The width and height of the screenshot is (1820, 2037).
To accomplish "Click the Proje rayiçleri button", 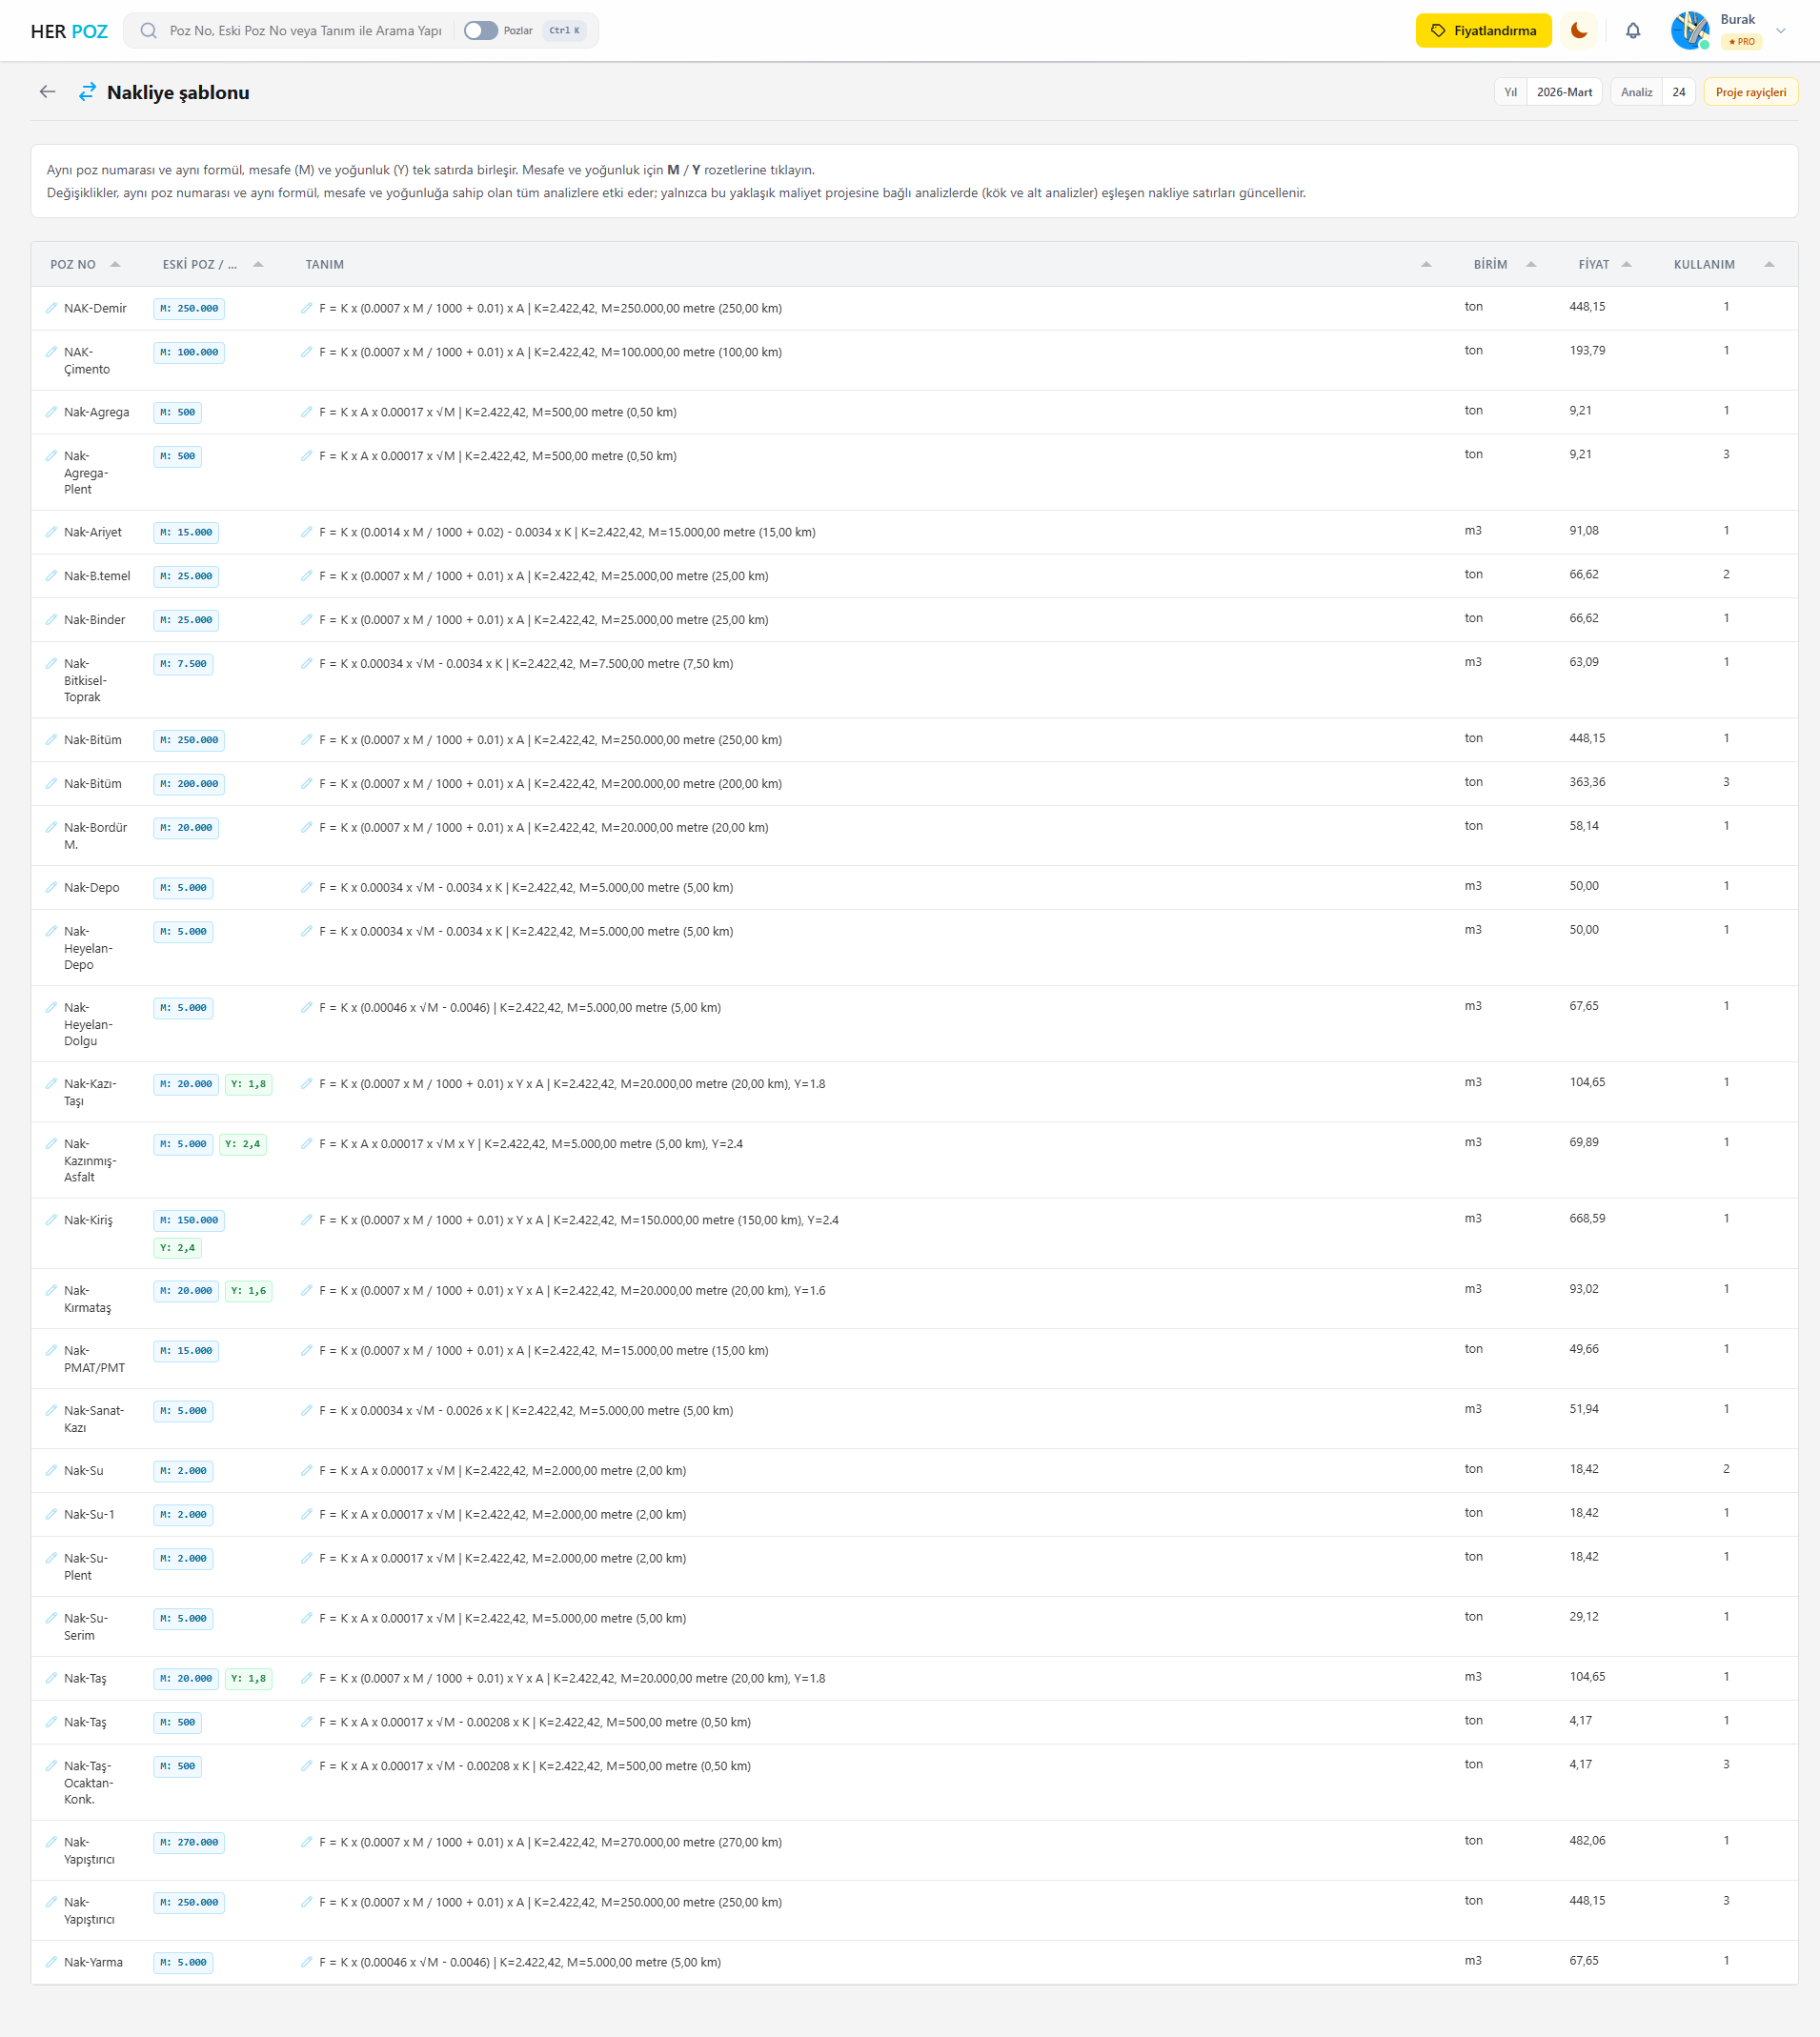I will click(1750, 92).
